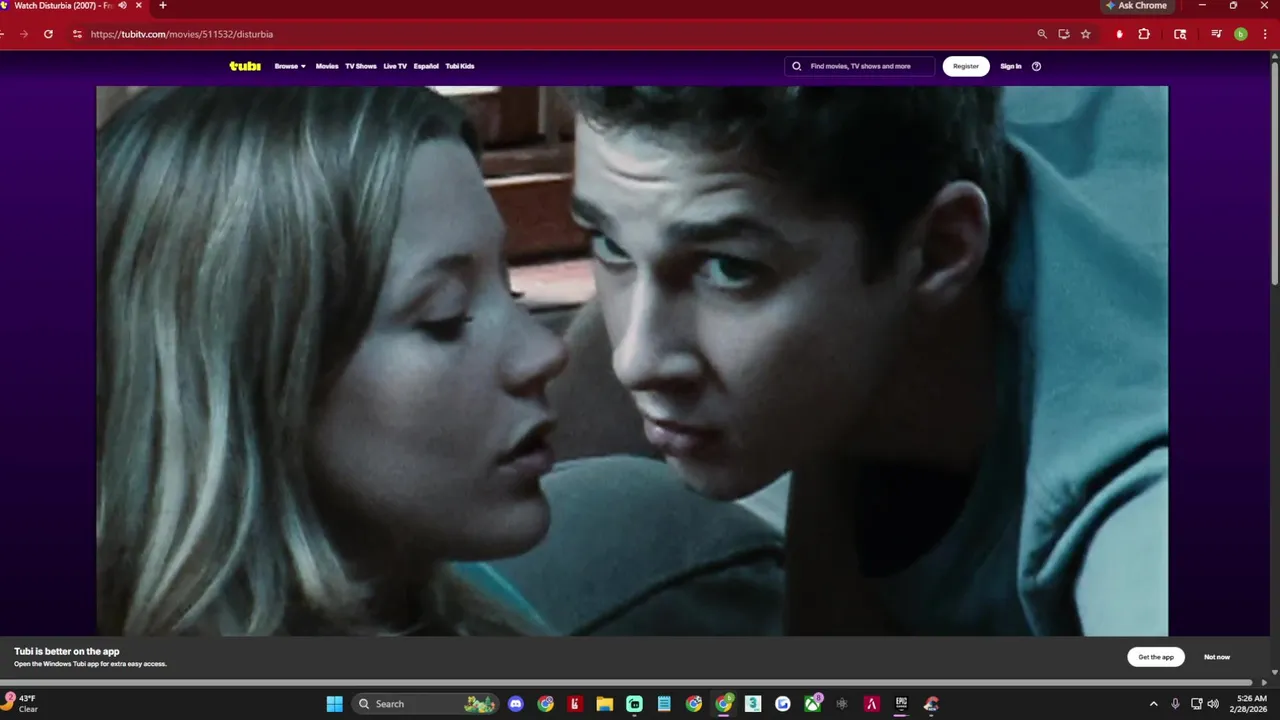Reload the page
The width and height of the screenshot is (1280, 720).
tap(48, 34)
